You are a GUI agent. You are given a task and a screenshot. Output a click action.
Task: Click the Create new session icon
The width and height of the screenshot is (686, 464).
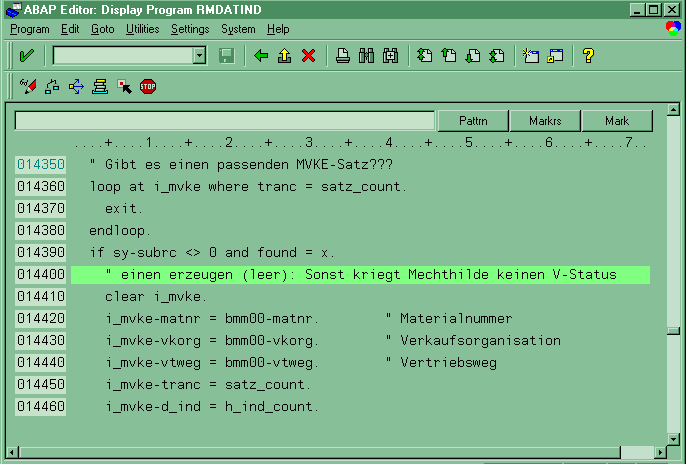532,56
